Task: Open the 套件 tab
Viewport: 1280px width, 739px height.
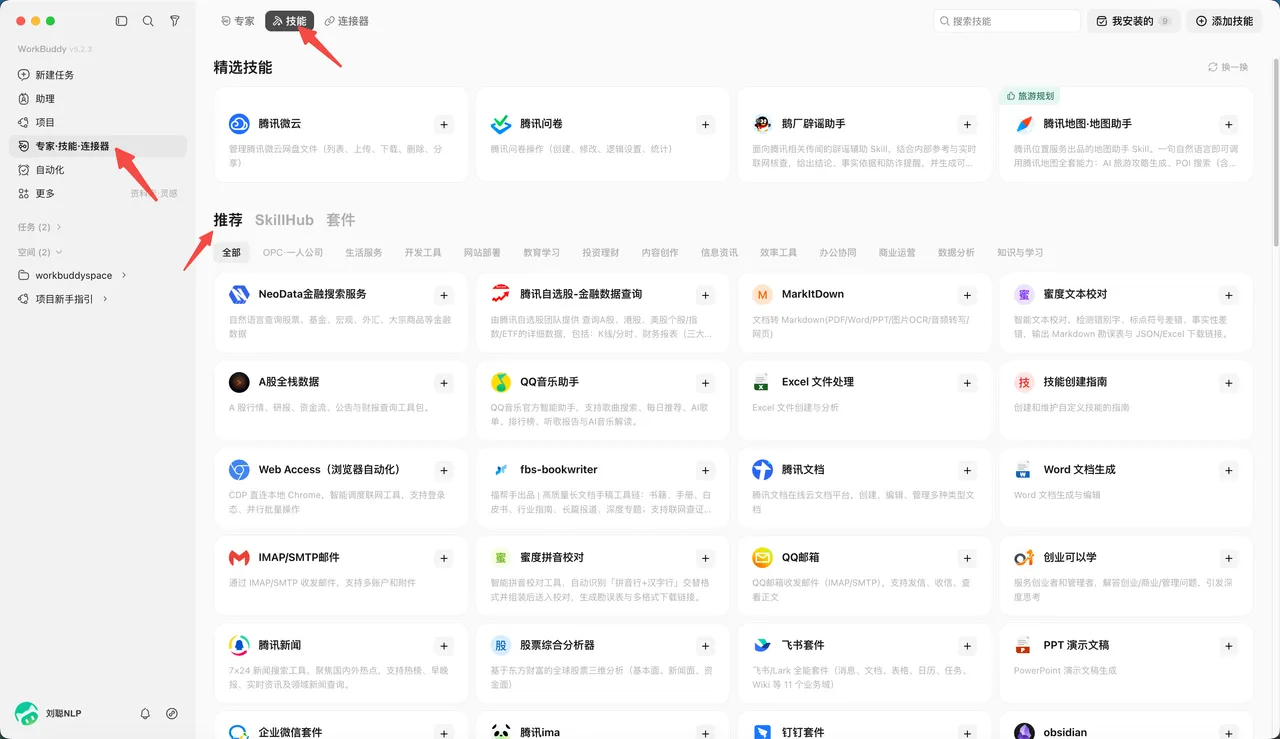Action: point(340,220)
